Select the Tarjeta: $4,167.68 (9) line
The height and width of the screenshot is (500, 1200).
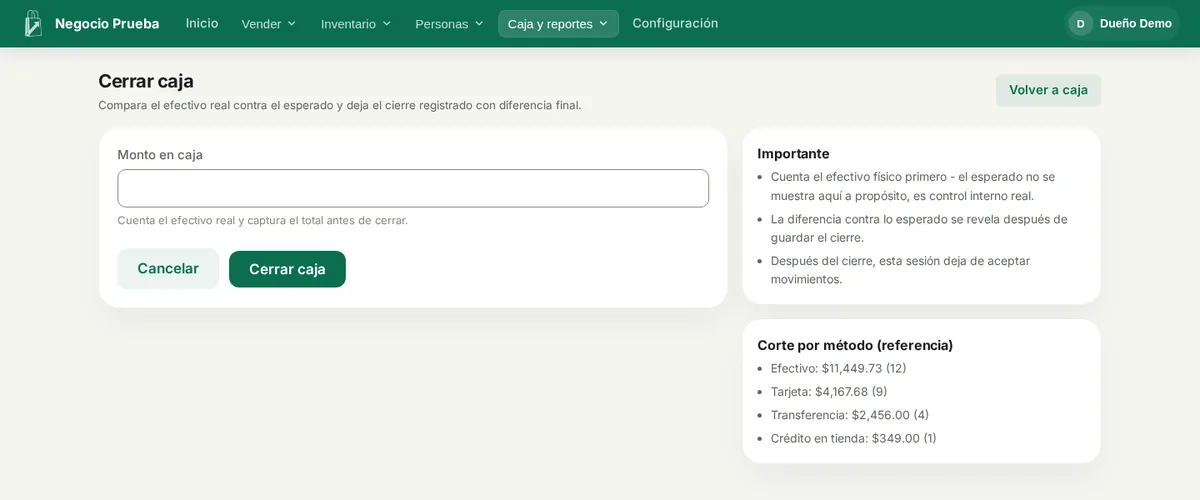829,391
